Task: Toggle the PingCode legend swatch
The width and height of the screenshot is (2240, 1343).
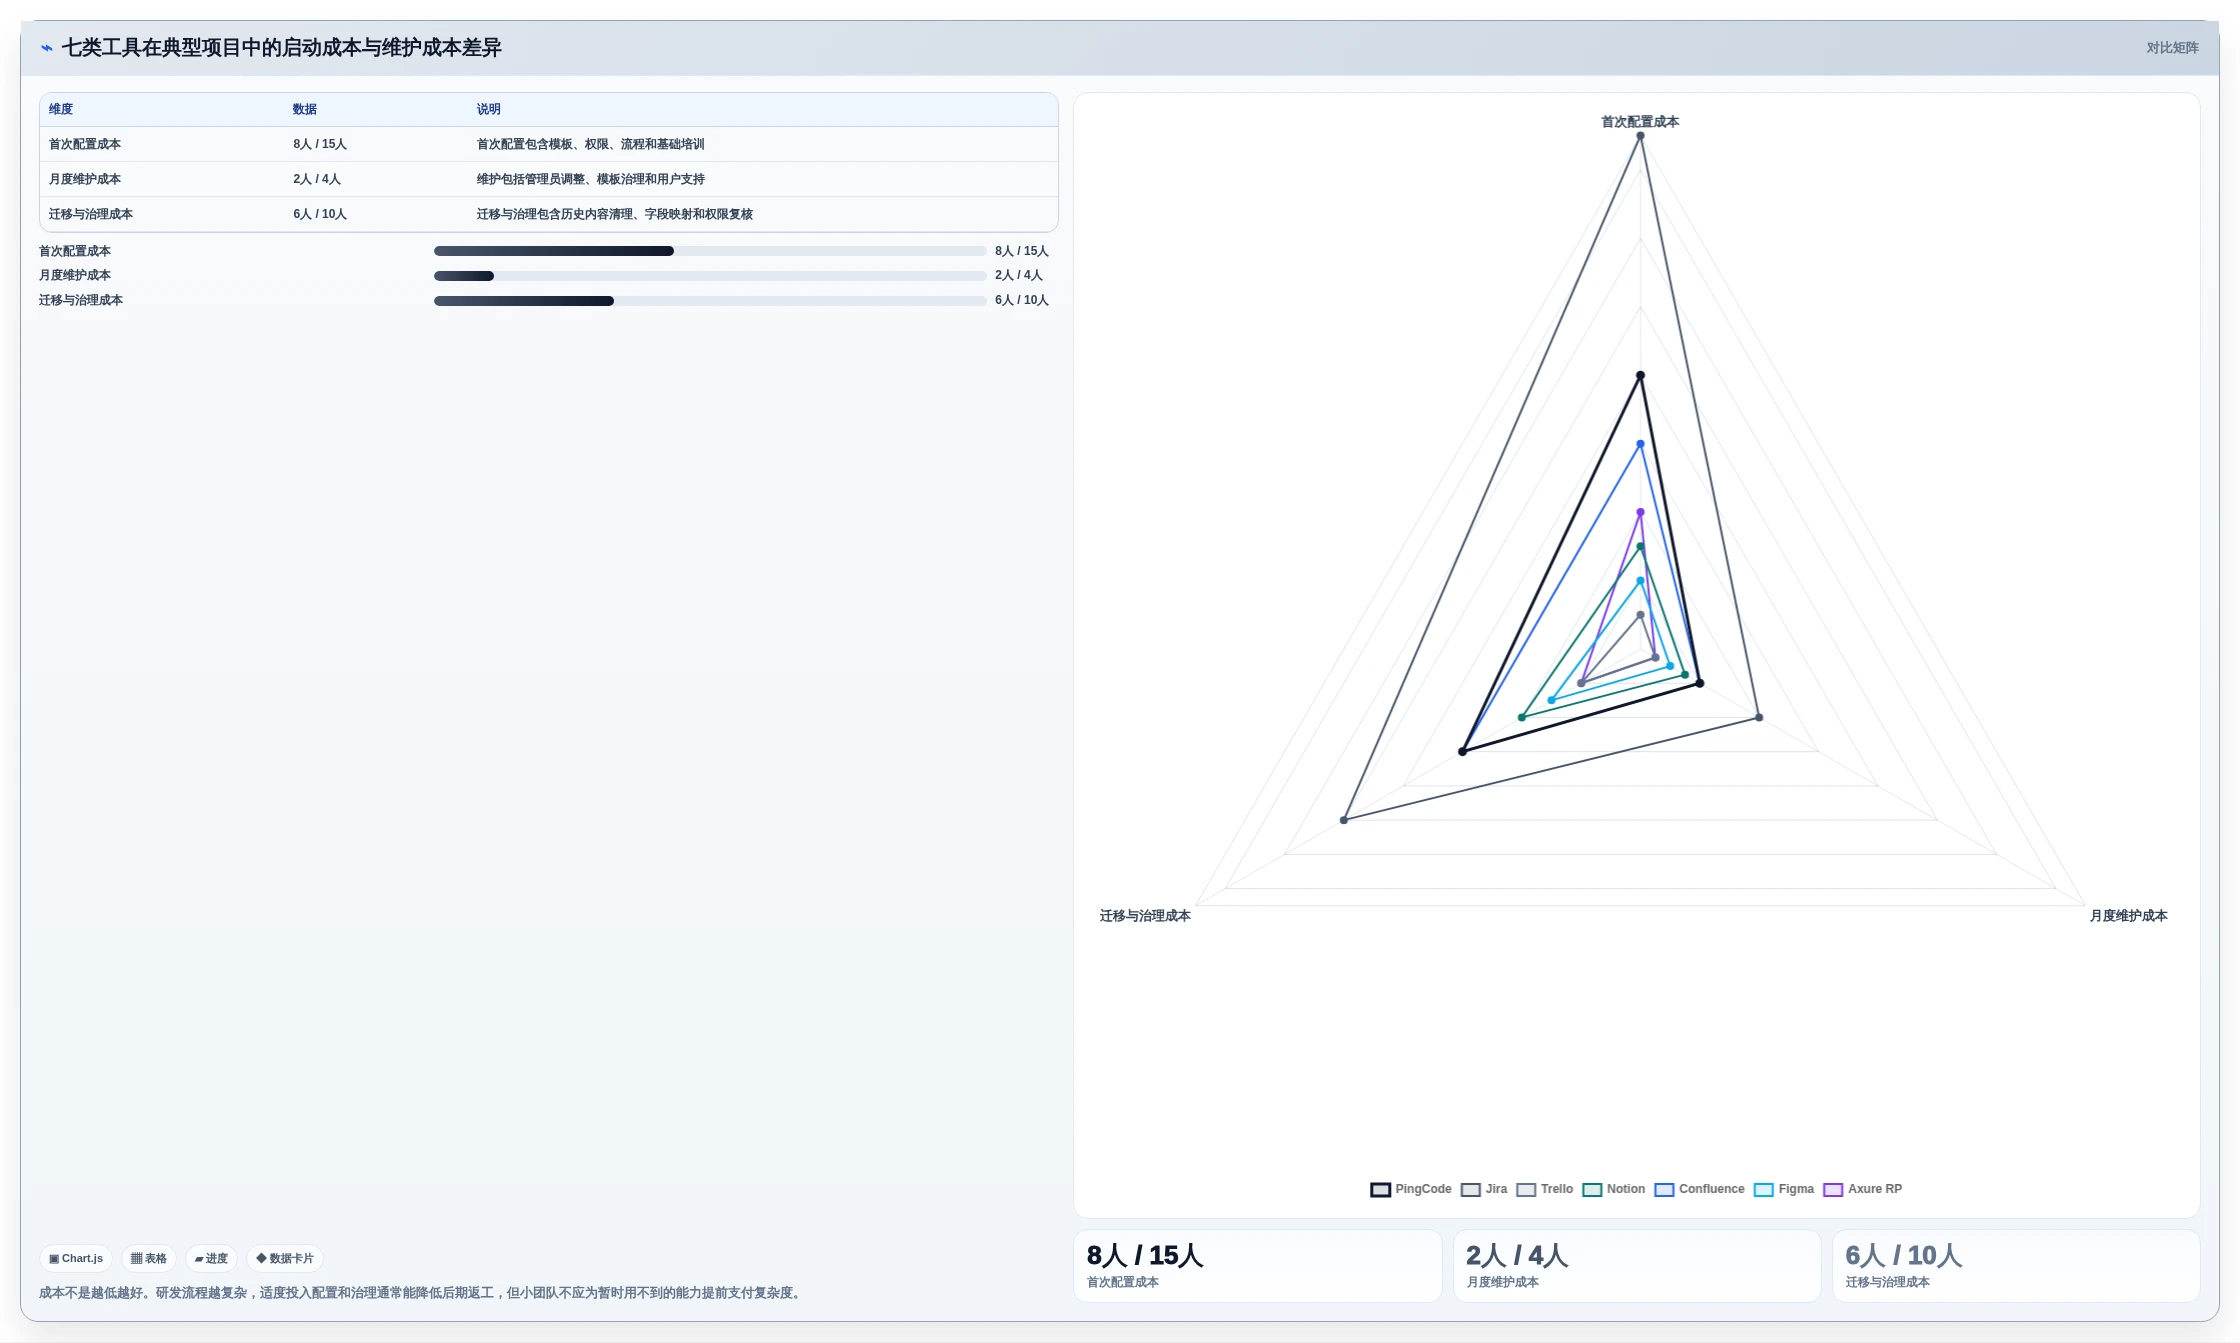Action: pyautogui.click(x=1380, y=1189)
